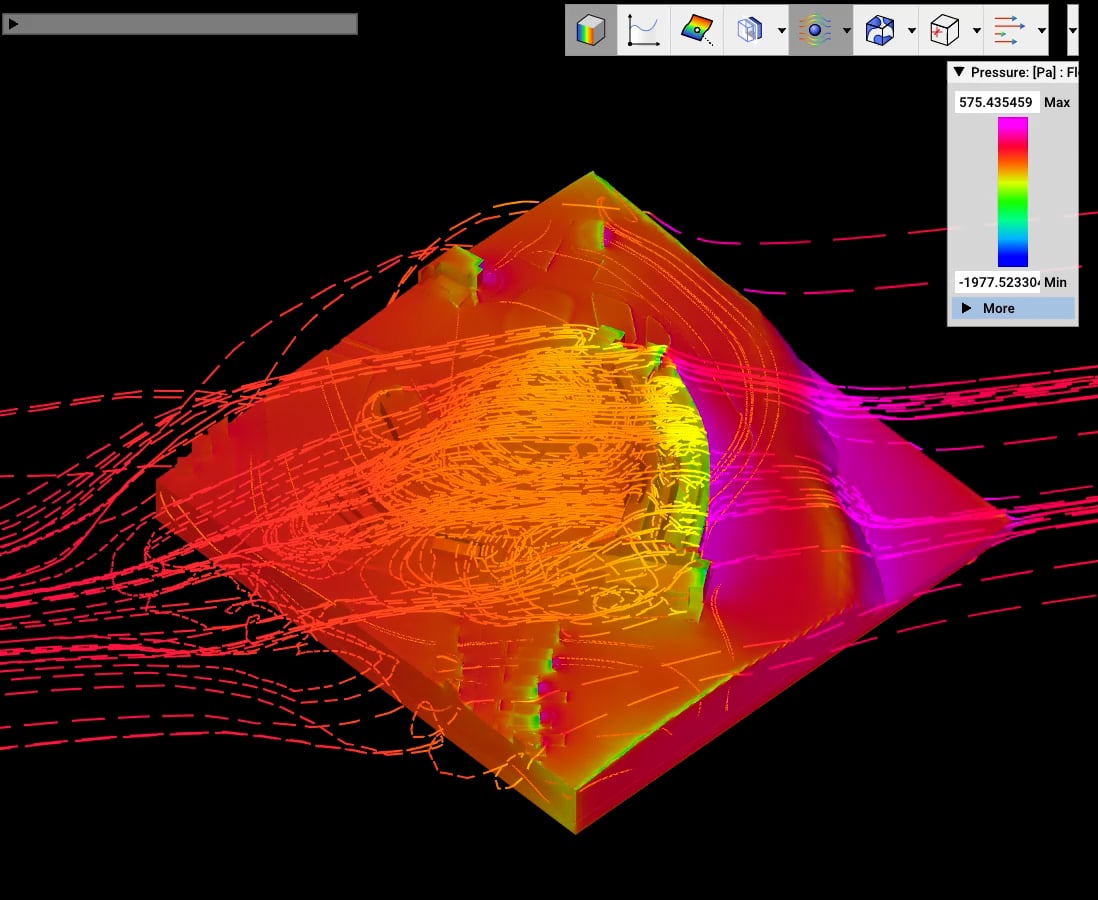Select the blue isosurface cube icon

pyautogui.click(x=879, y=30)
